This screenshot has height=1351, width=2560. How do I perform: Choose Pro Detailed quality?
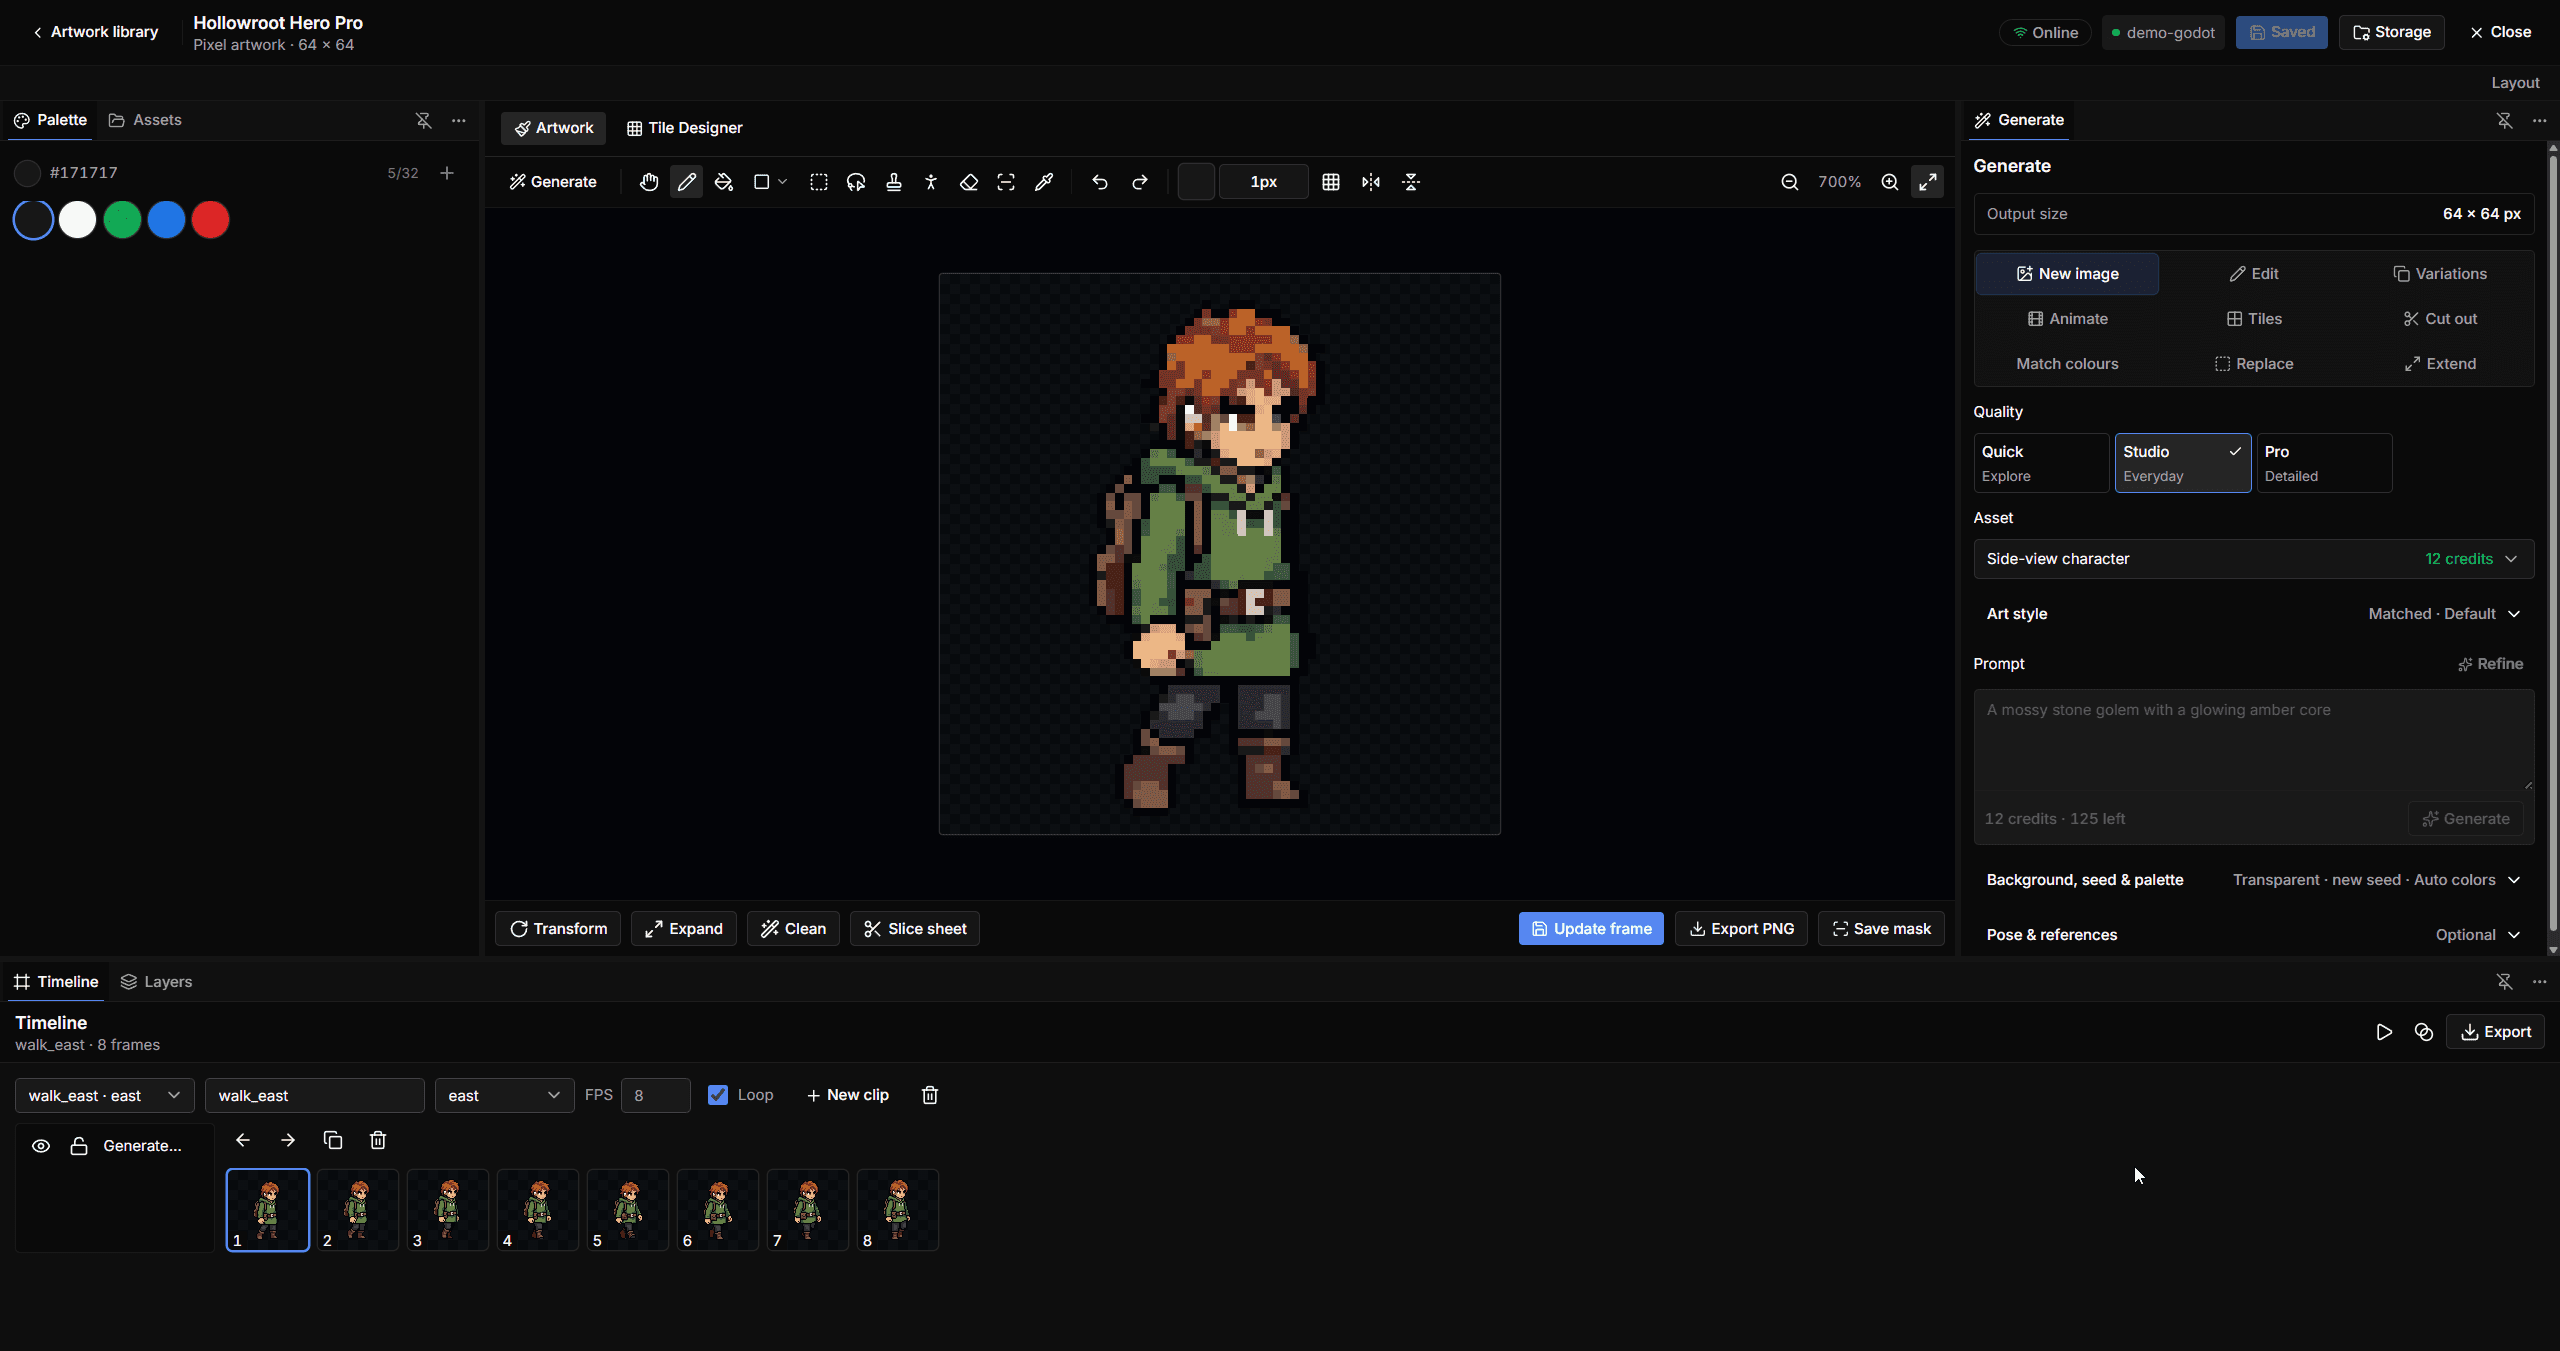pos(2324,463)
